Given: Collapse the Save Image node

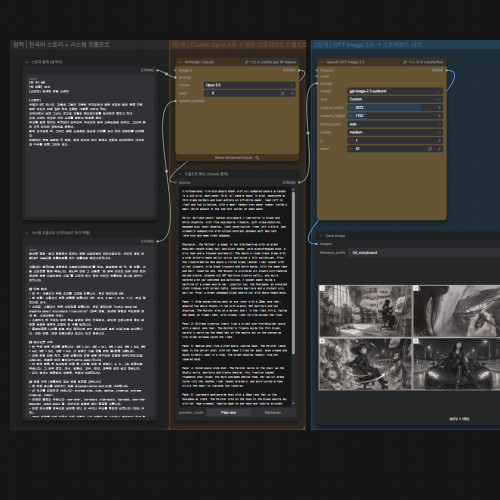Looking at the screenshot, I should click(x=321, y=236).
